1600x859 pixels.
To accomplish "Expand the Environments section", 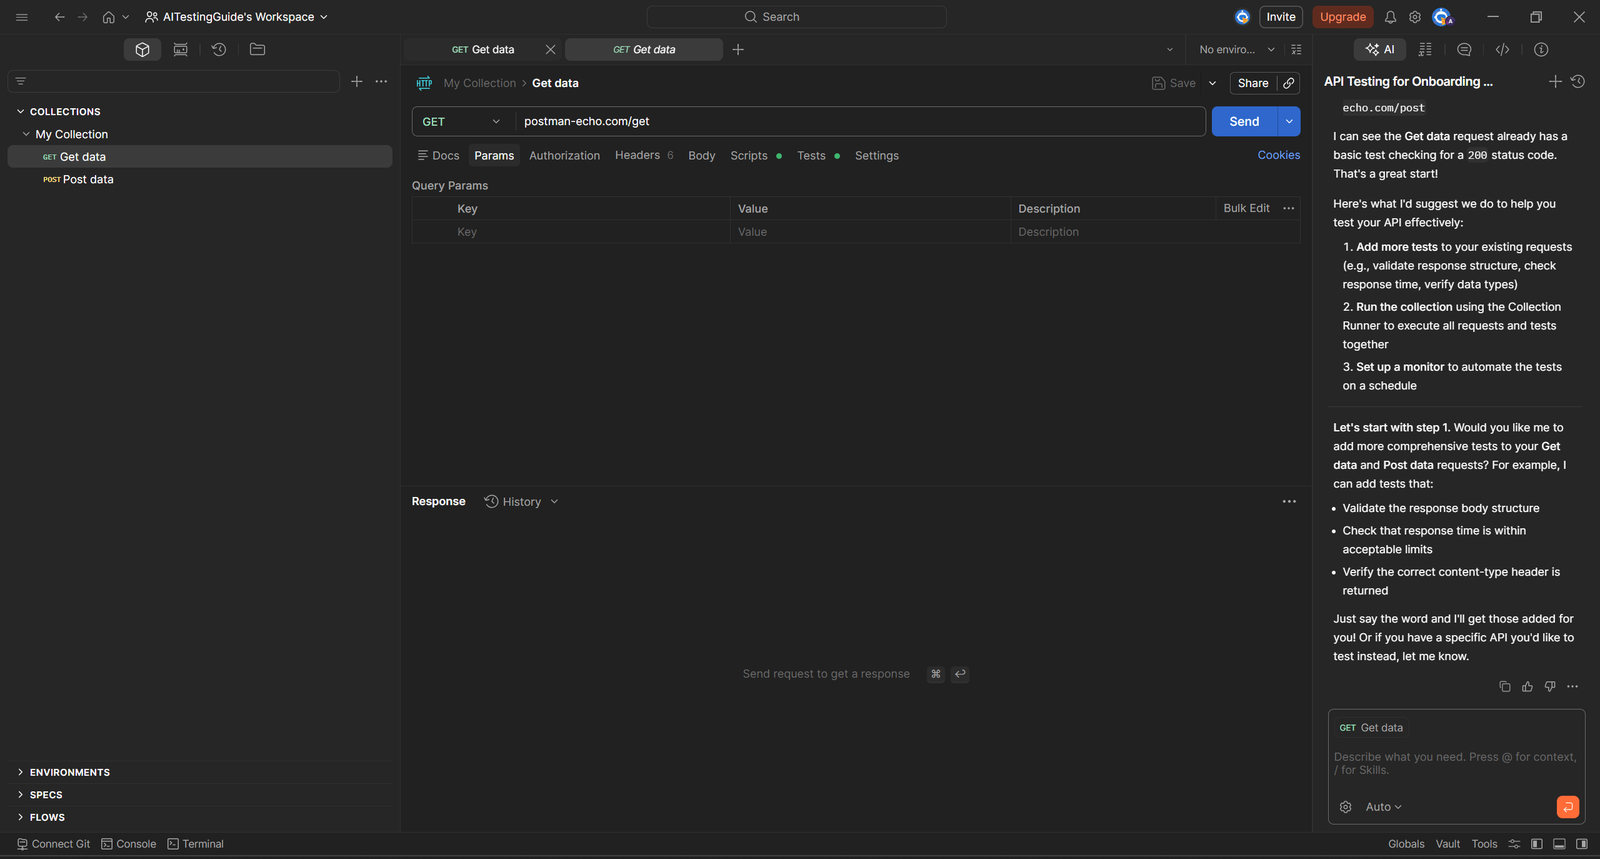I will click(x=69, y=772).
